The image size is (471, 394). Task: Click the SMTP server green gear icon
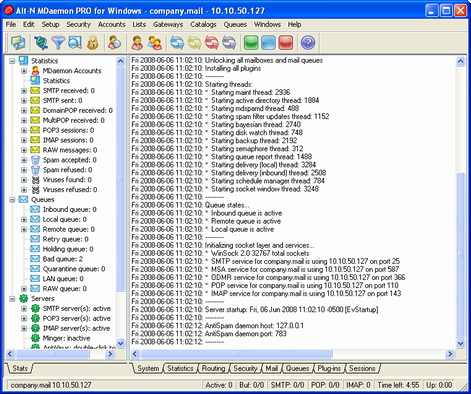click(35, 308)
